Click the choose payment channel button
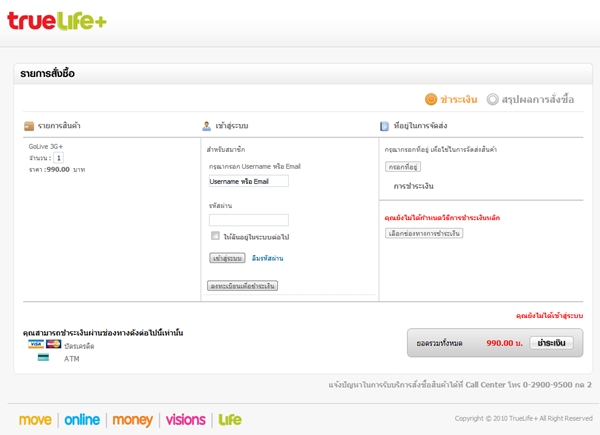 tap(424, 233)
